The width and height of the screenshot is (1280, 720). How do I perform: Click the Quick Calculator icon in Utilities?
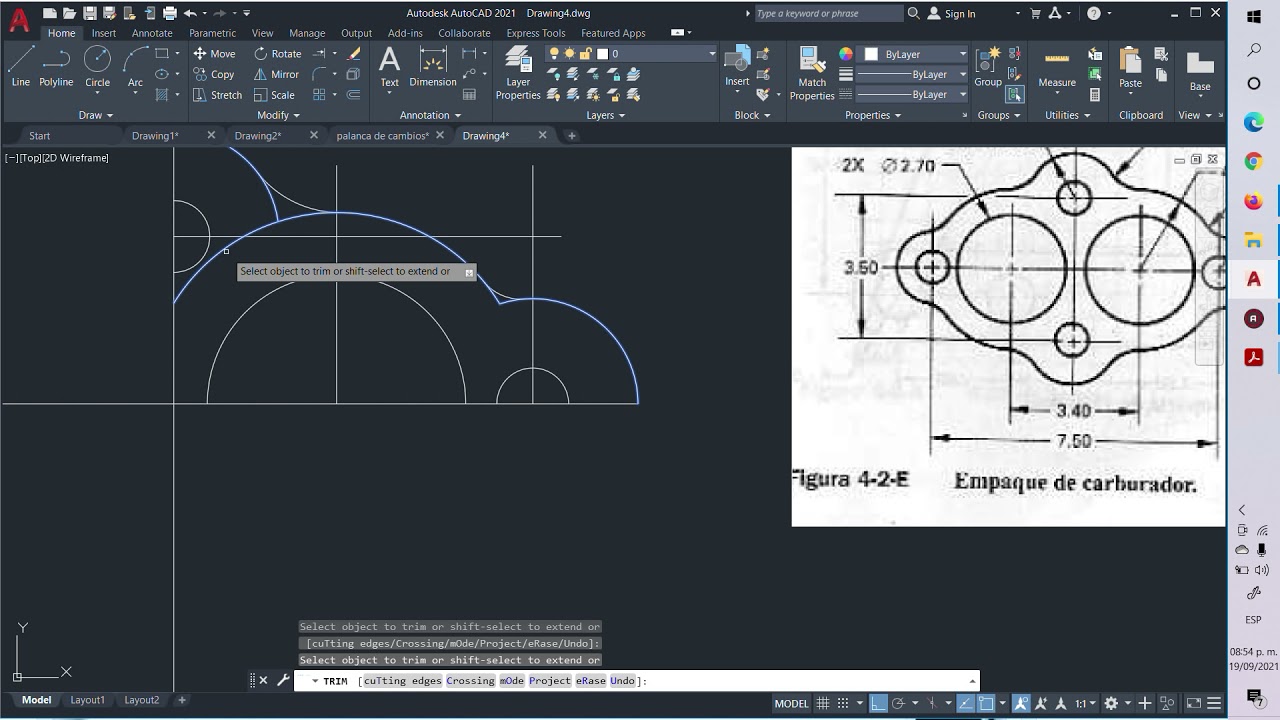pyautogui.click(x=1095, y=95)
